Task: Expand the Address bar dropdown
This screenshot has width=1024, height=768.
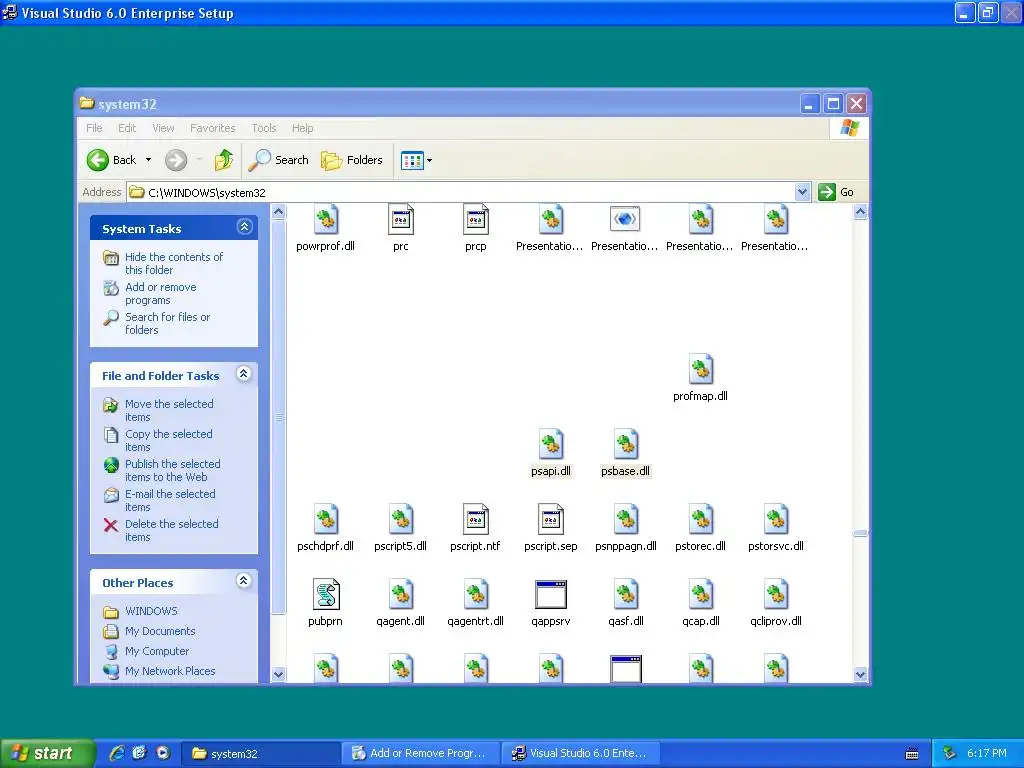Action: click(803, 192)
